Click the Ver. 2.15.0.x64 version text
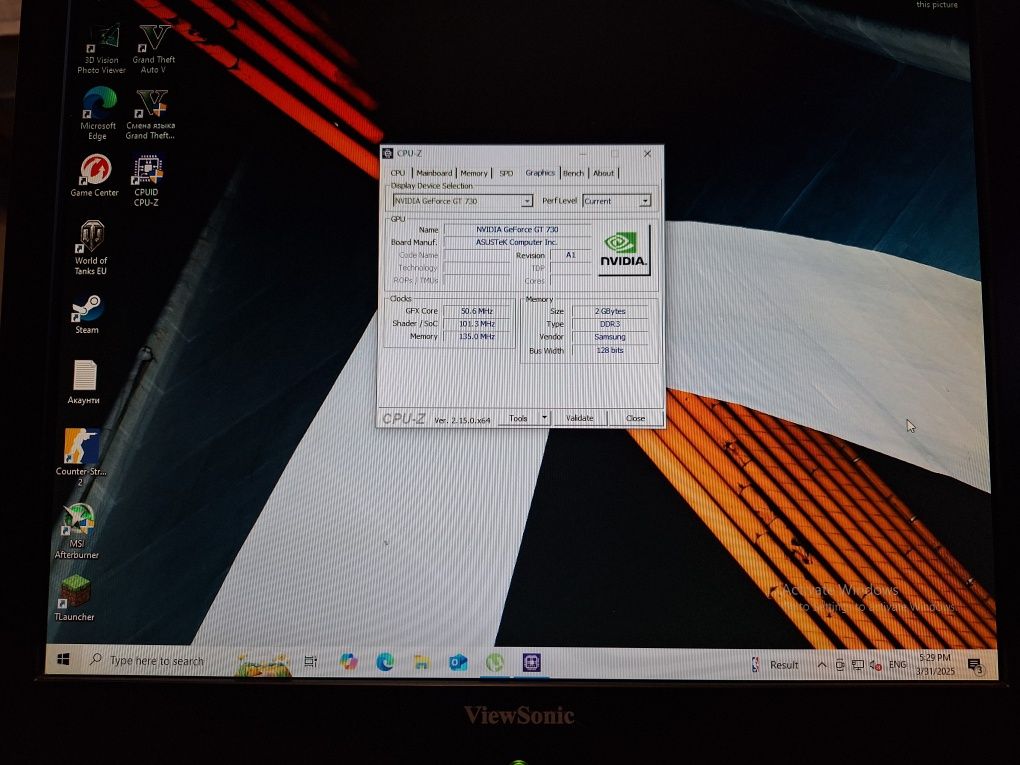The image size is (1020, 765). (462, 420)
